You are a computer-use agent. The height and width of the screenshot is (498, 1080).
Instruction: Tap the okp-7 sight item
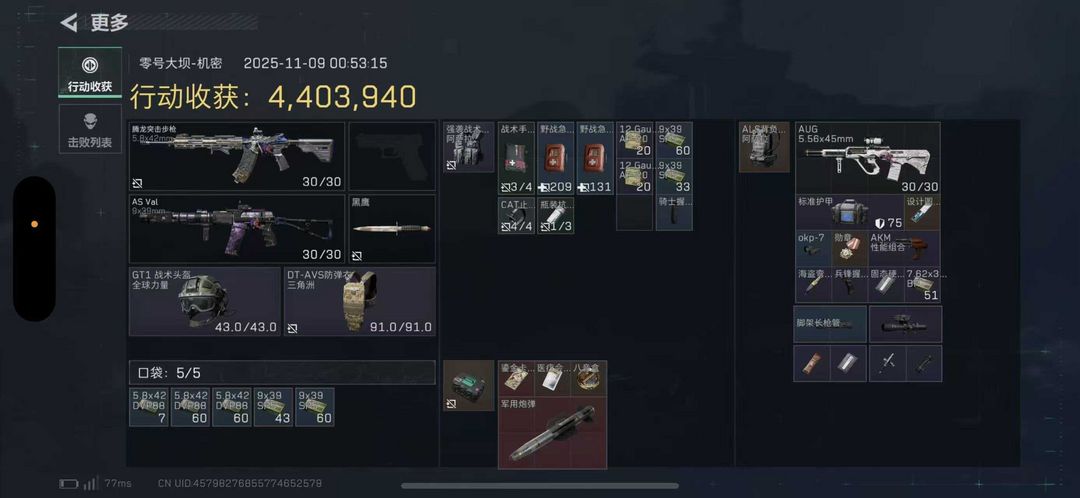(x=813, y=248)
